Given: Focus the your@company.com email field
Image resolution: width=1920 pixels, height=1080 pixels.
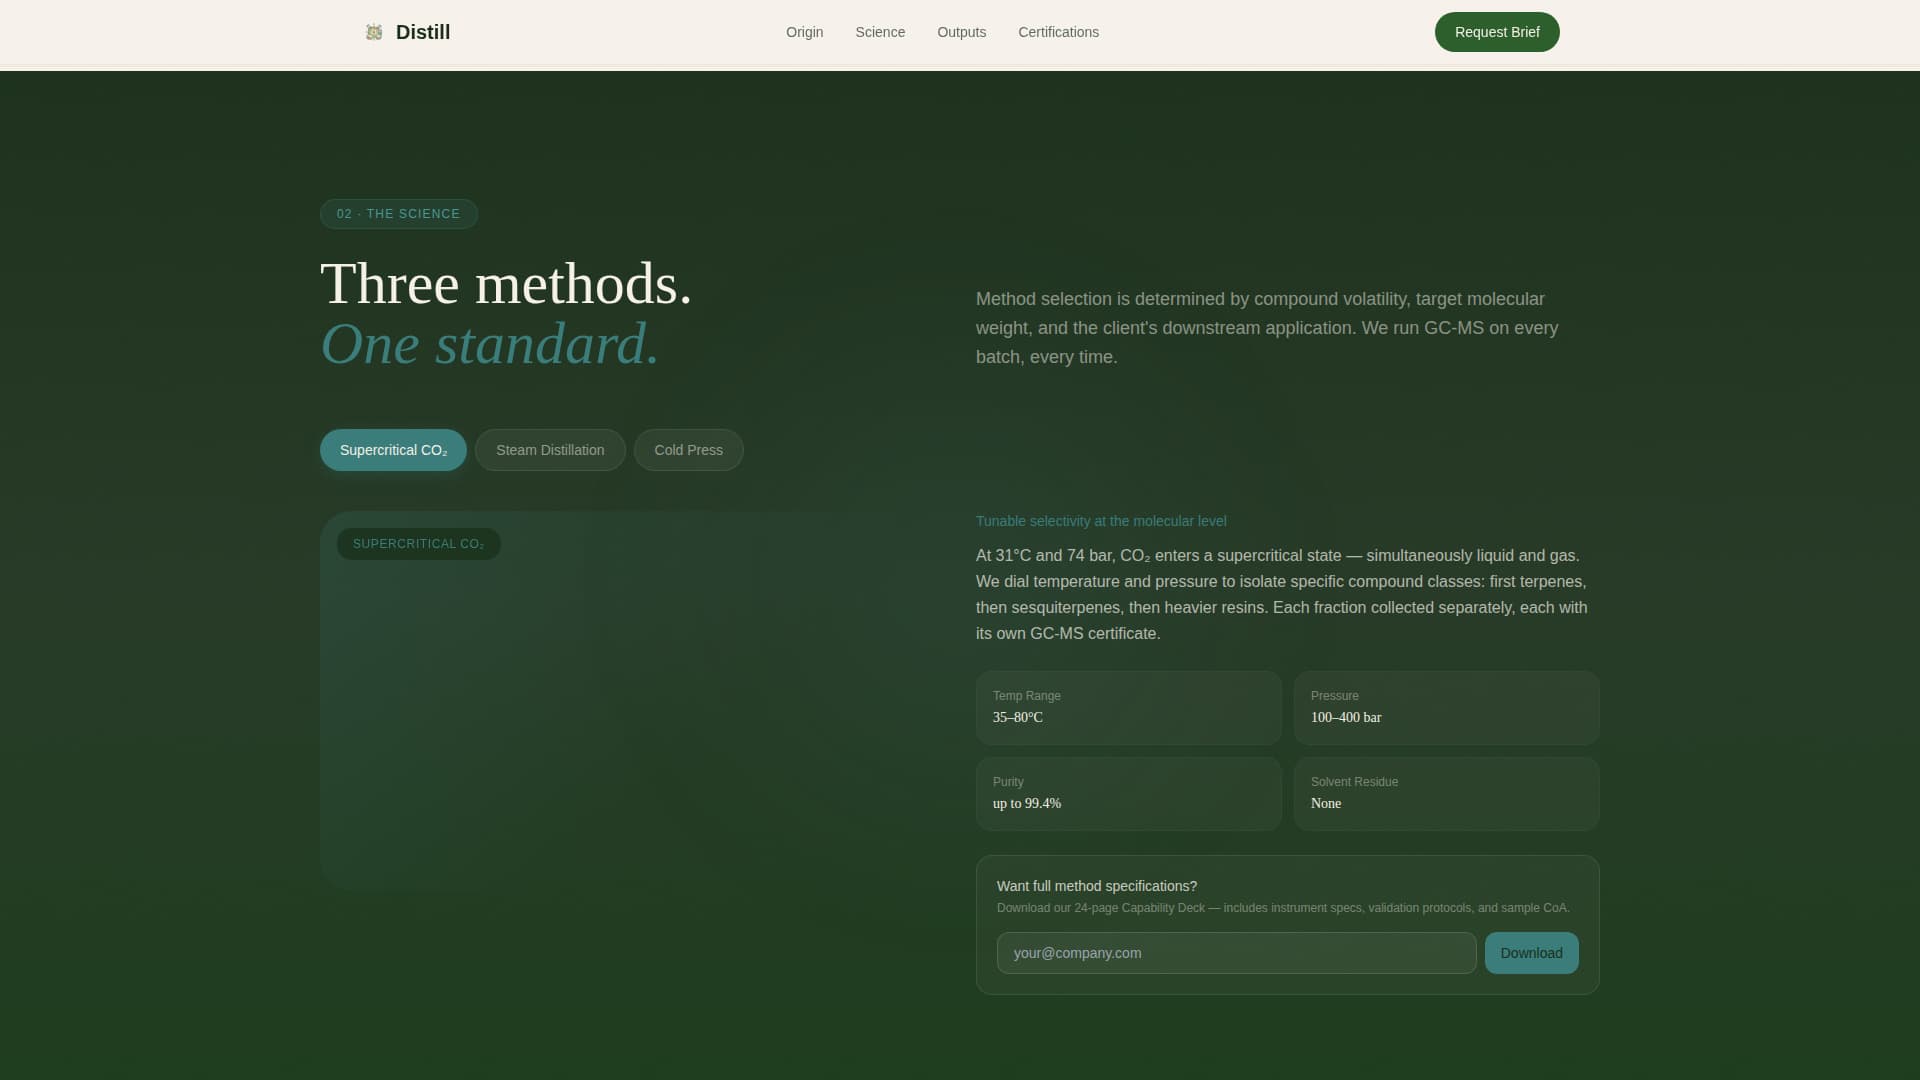Looking at the screenshot, I should [x=1236, y=953].
